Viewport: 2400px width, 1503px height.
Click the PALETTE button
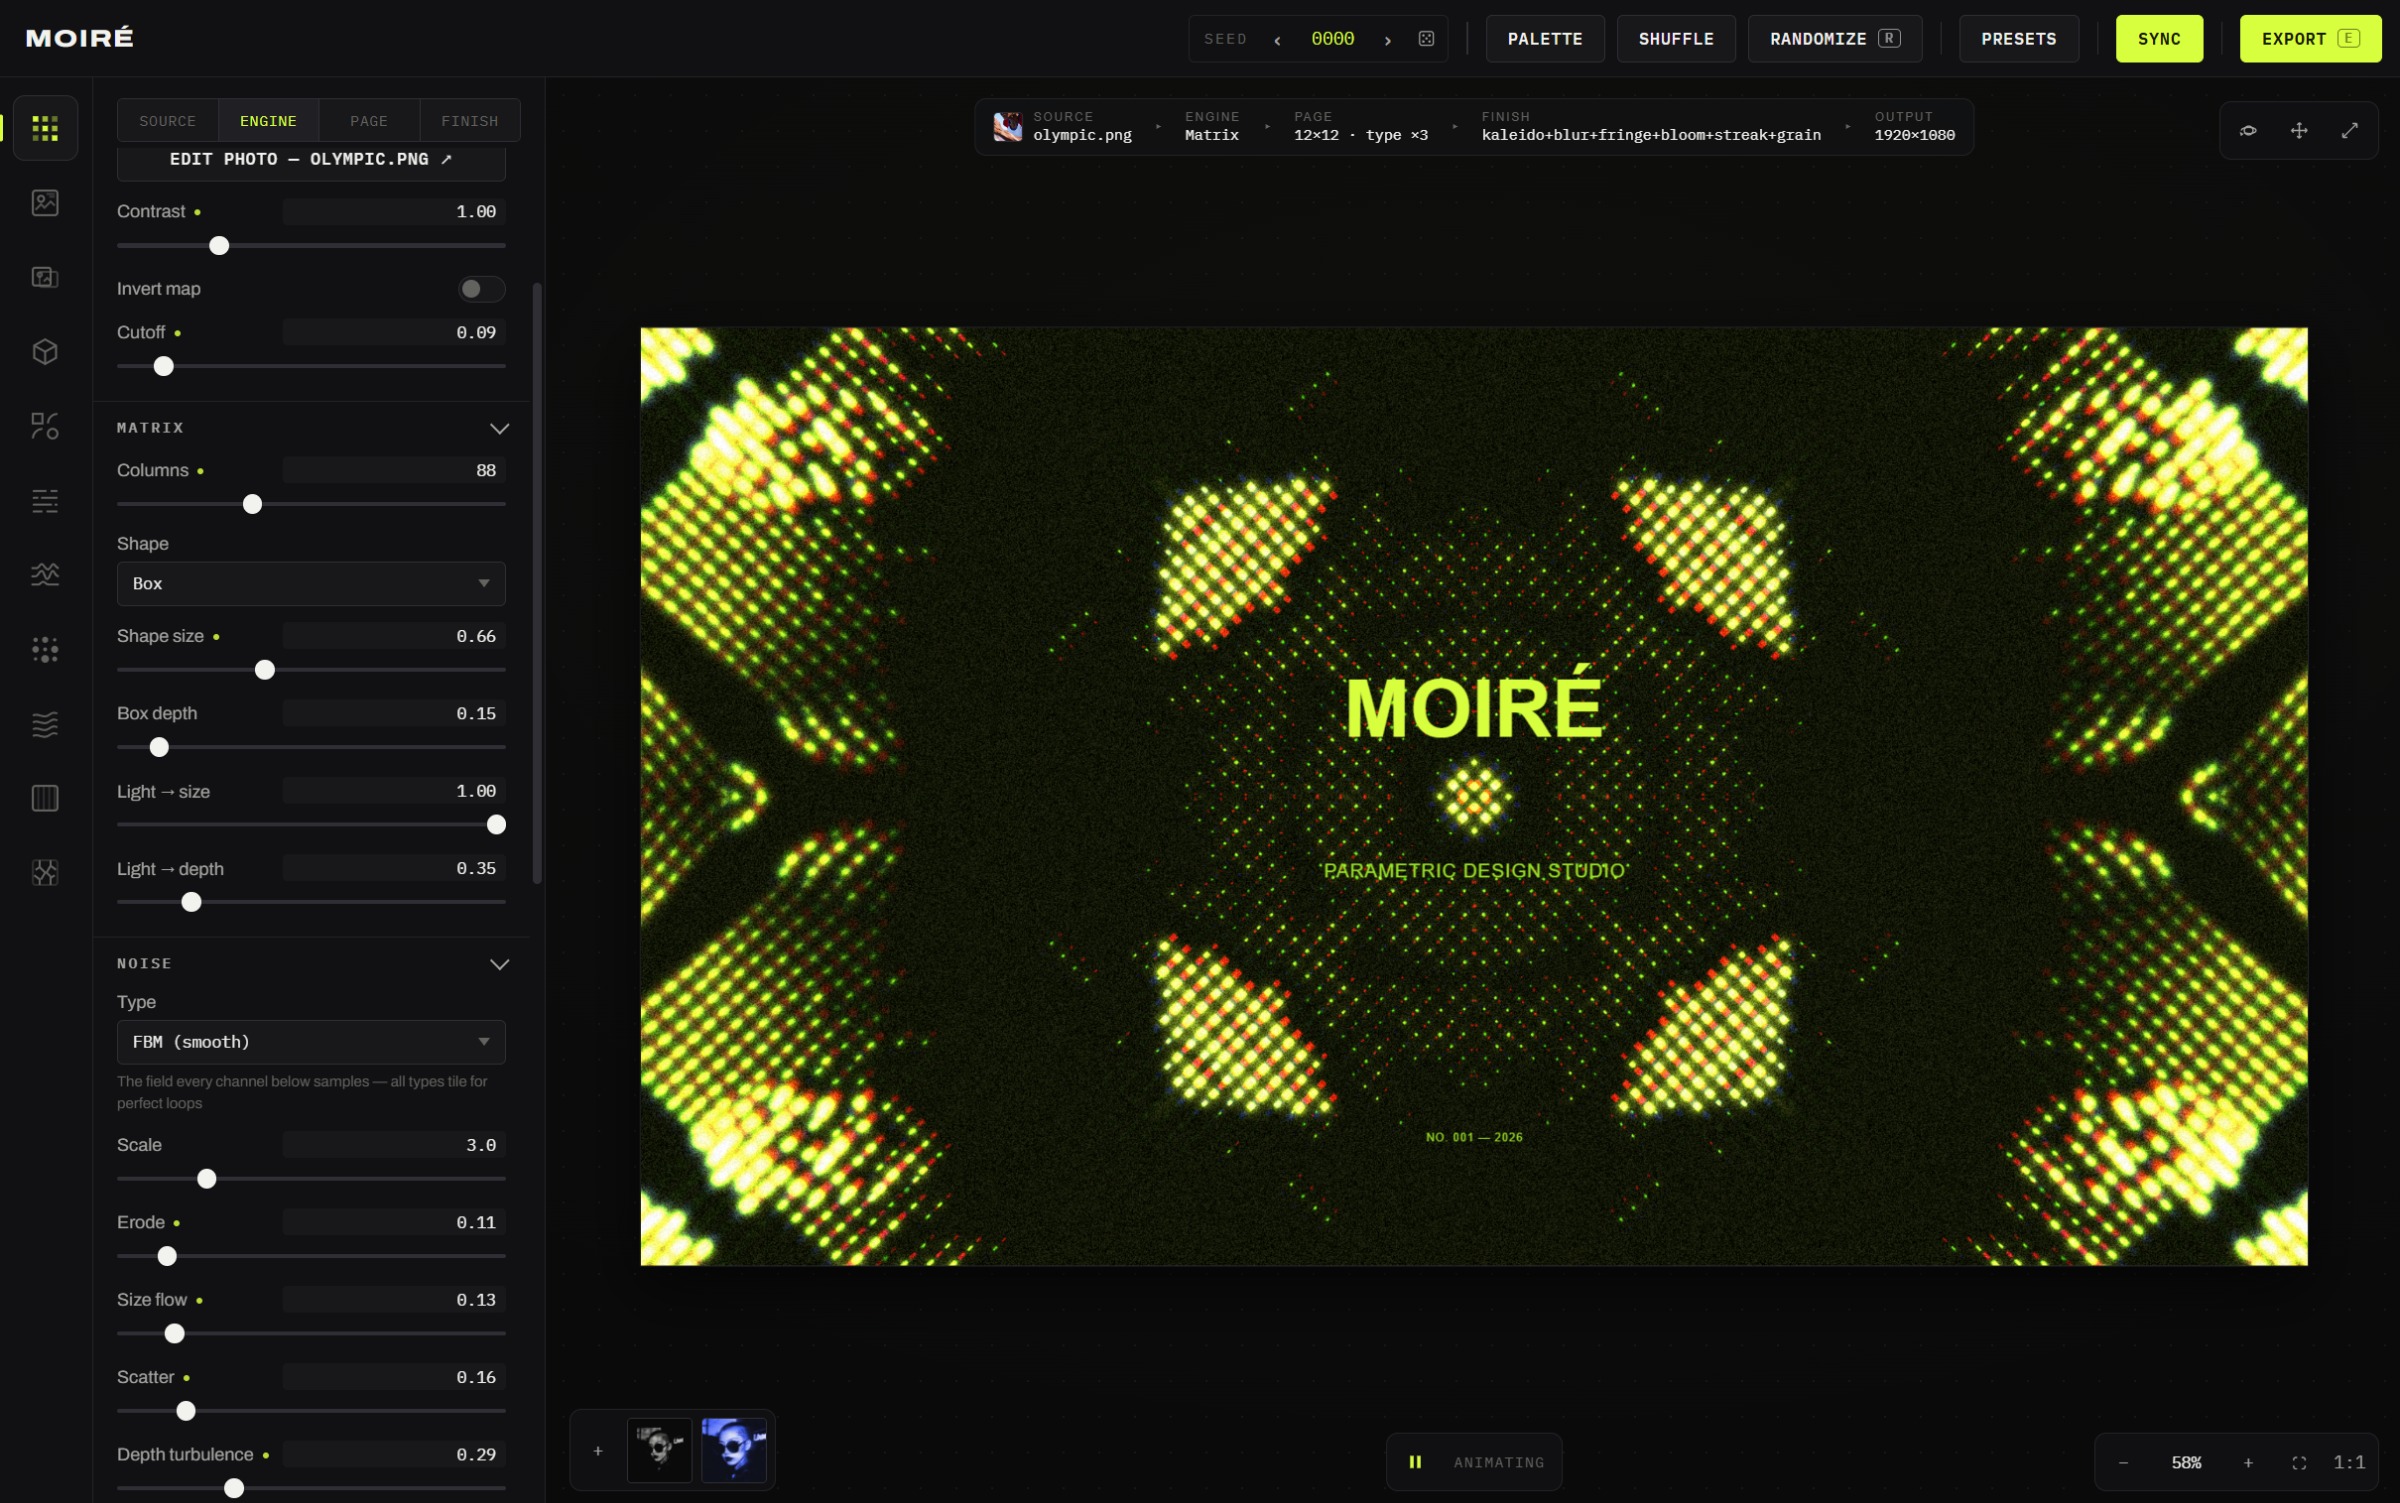[x=1545, y=39]
